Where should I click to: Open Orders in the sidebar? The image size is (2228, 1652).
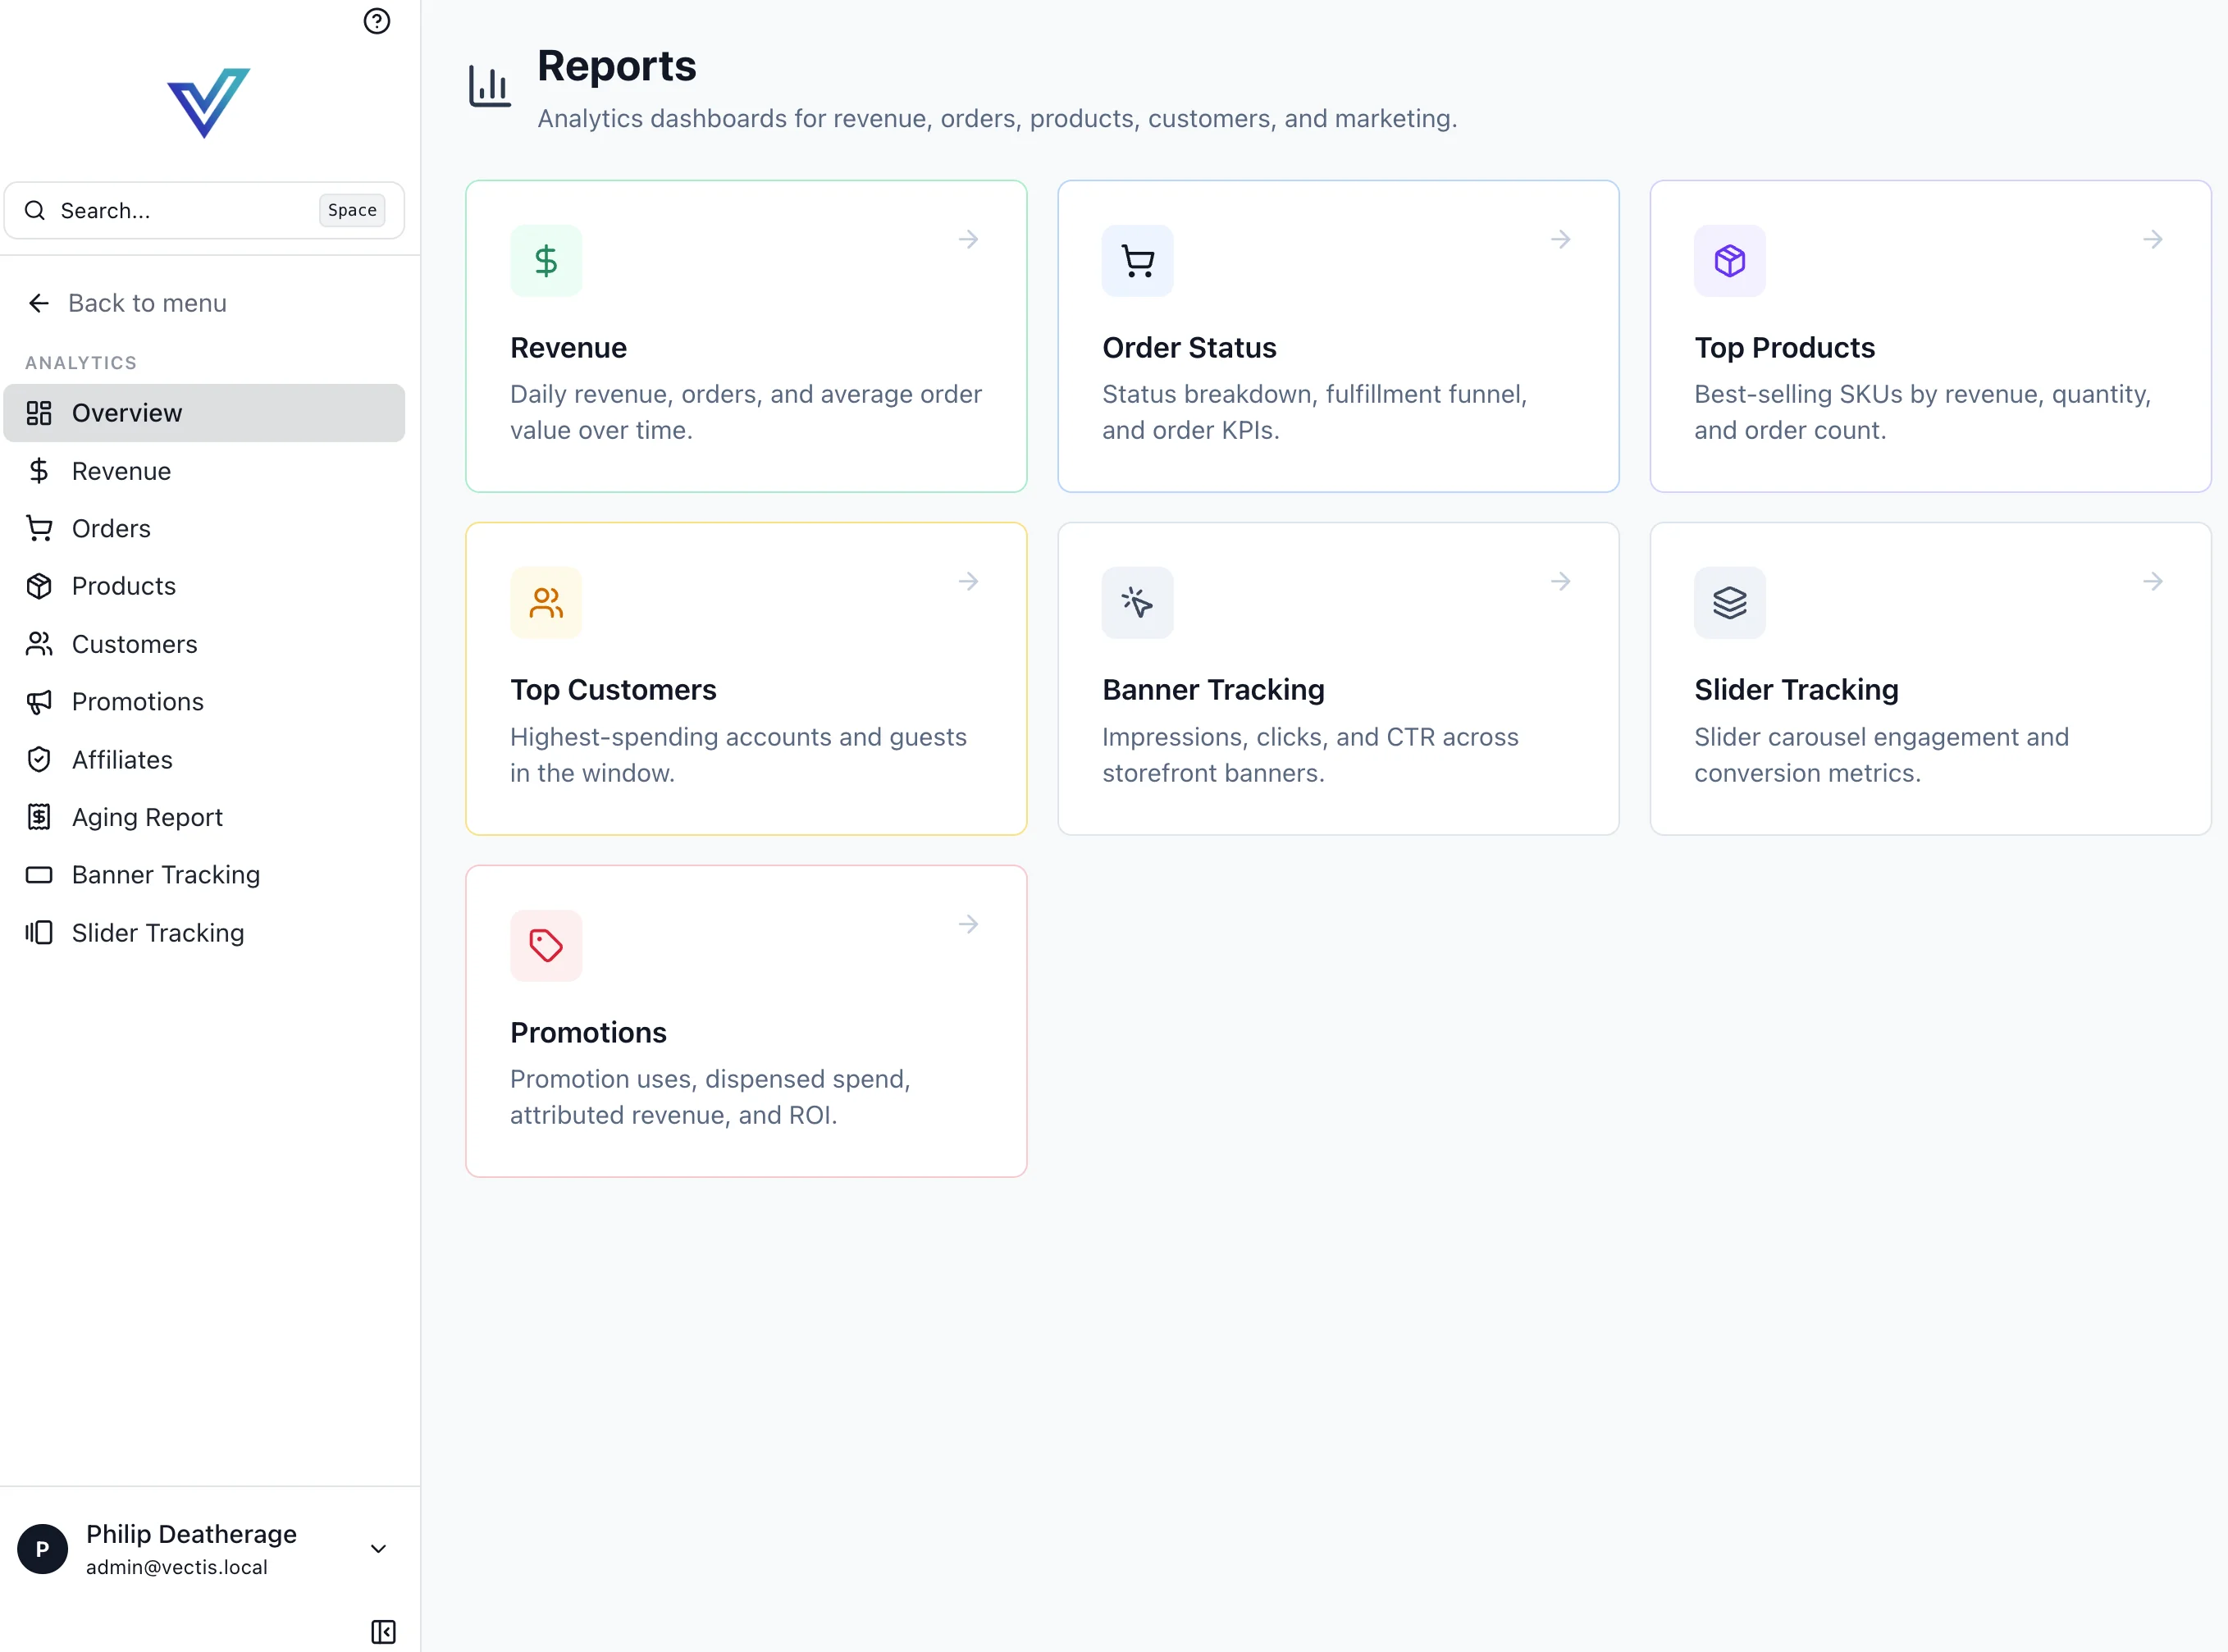tap(204, 528)
